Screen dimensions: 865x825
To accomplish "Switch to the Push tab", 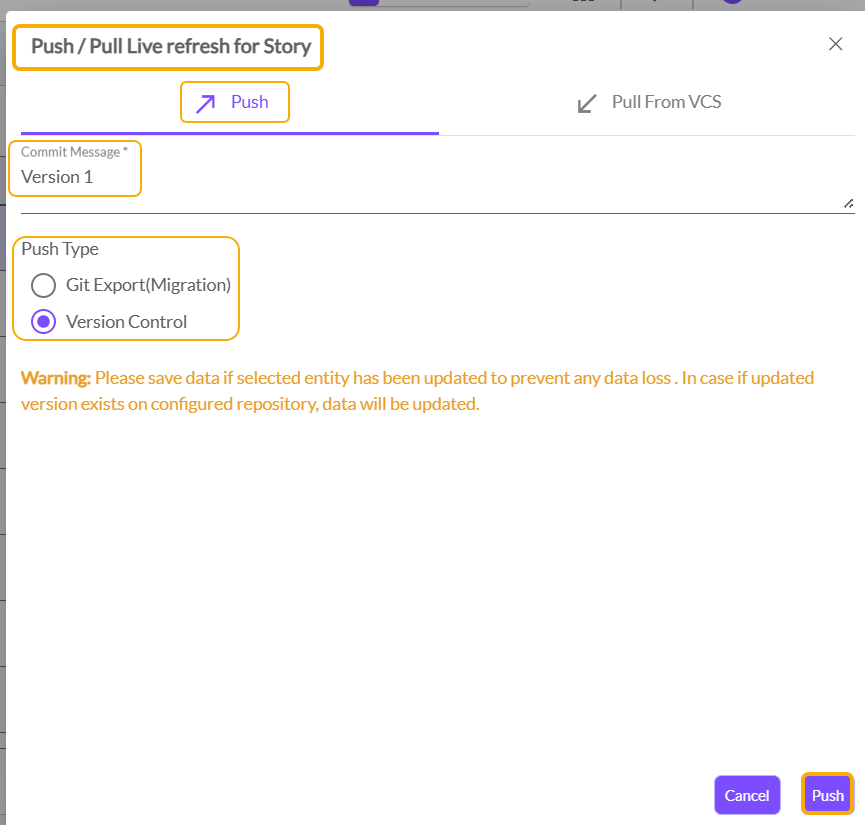I will pos(249,102).
